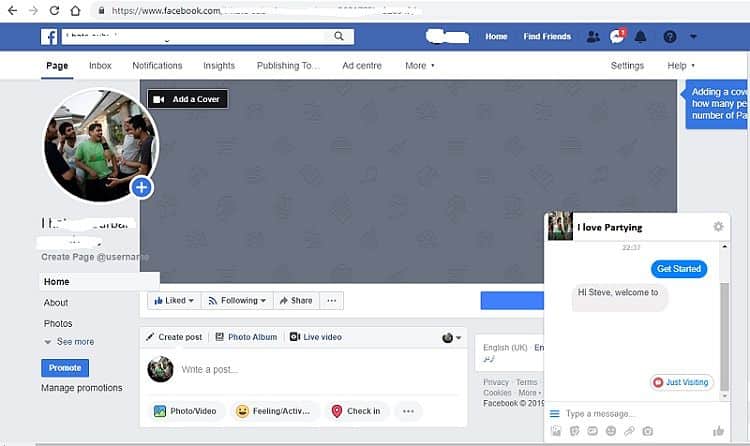
Task: Click the attachment paperclip icon in chat
Action: pos(629,431)
